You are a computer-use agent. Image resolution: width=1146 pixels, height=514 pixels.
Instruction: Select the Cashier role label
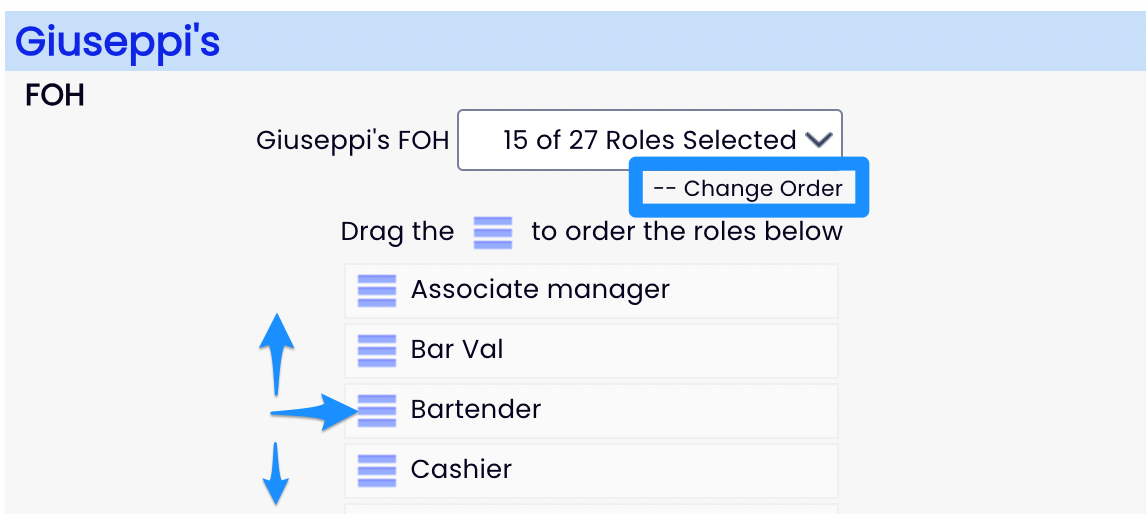point(461,469)
